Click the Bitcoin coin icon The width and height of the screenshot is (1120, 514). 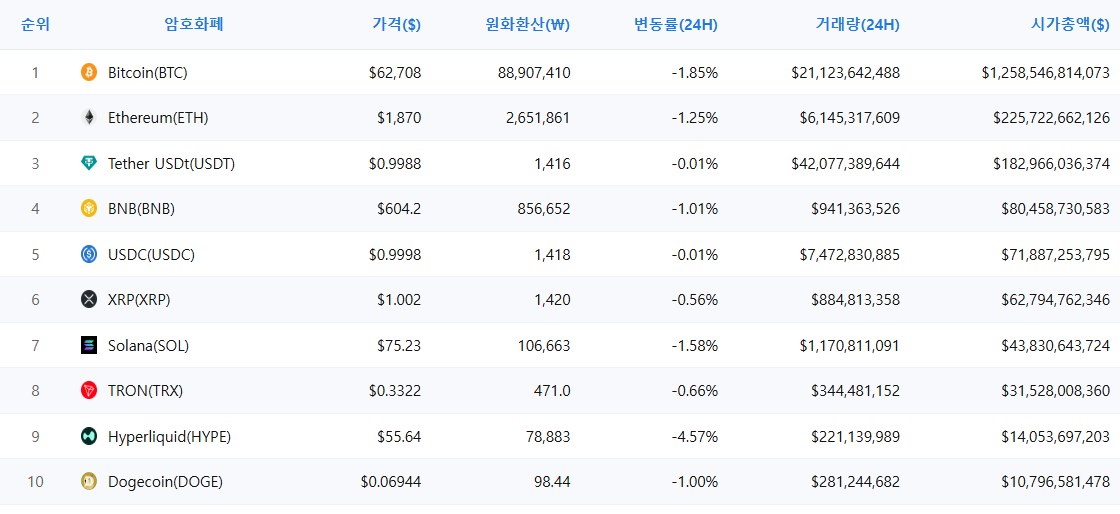[x=89, y=72]
